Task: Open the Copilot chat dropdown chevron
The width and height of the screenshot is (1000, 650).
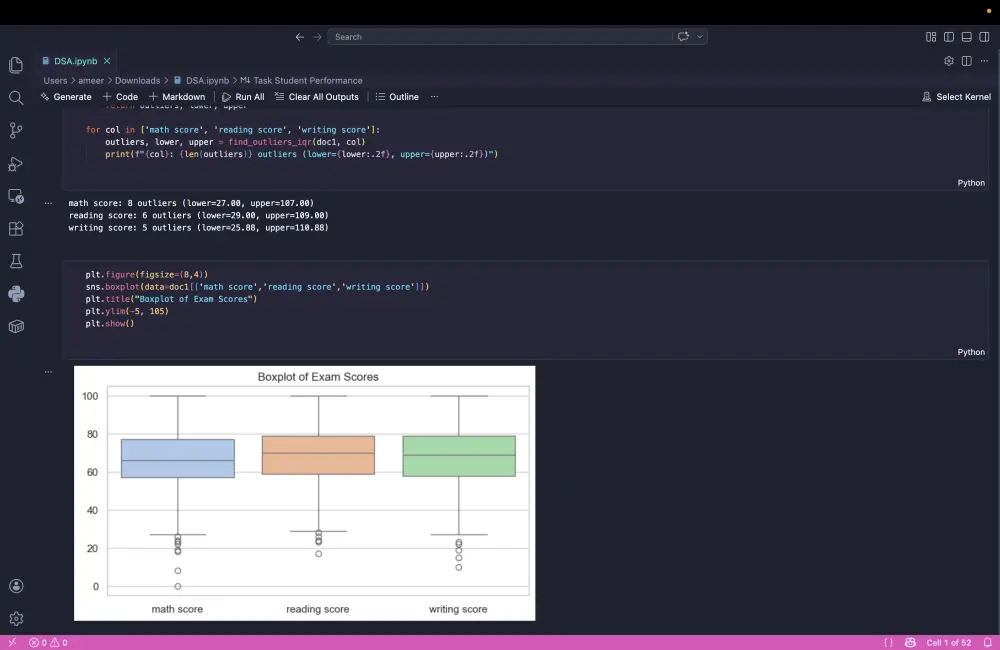Action: click(x=700, y=36)
